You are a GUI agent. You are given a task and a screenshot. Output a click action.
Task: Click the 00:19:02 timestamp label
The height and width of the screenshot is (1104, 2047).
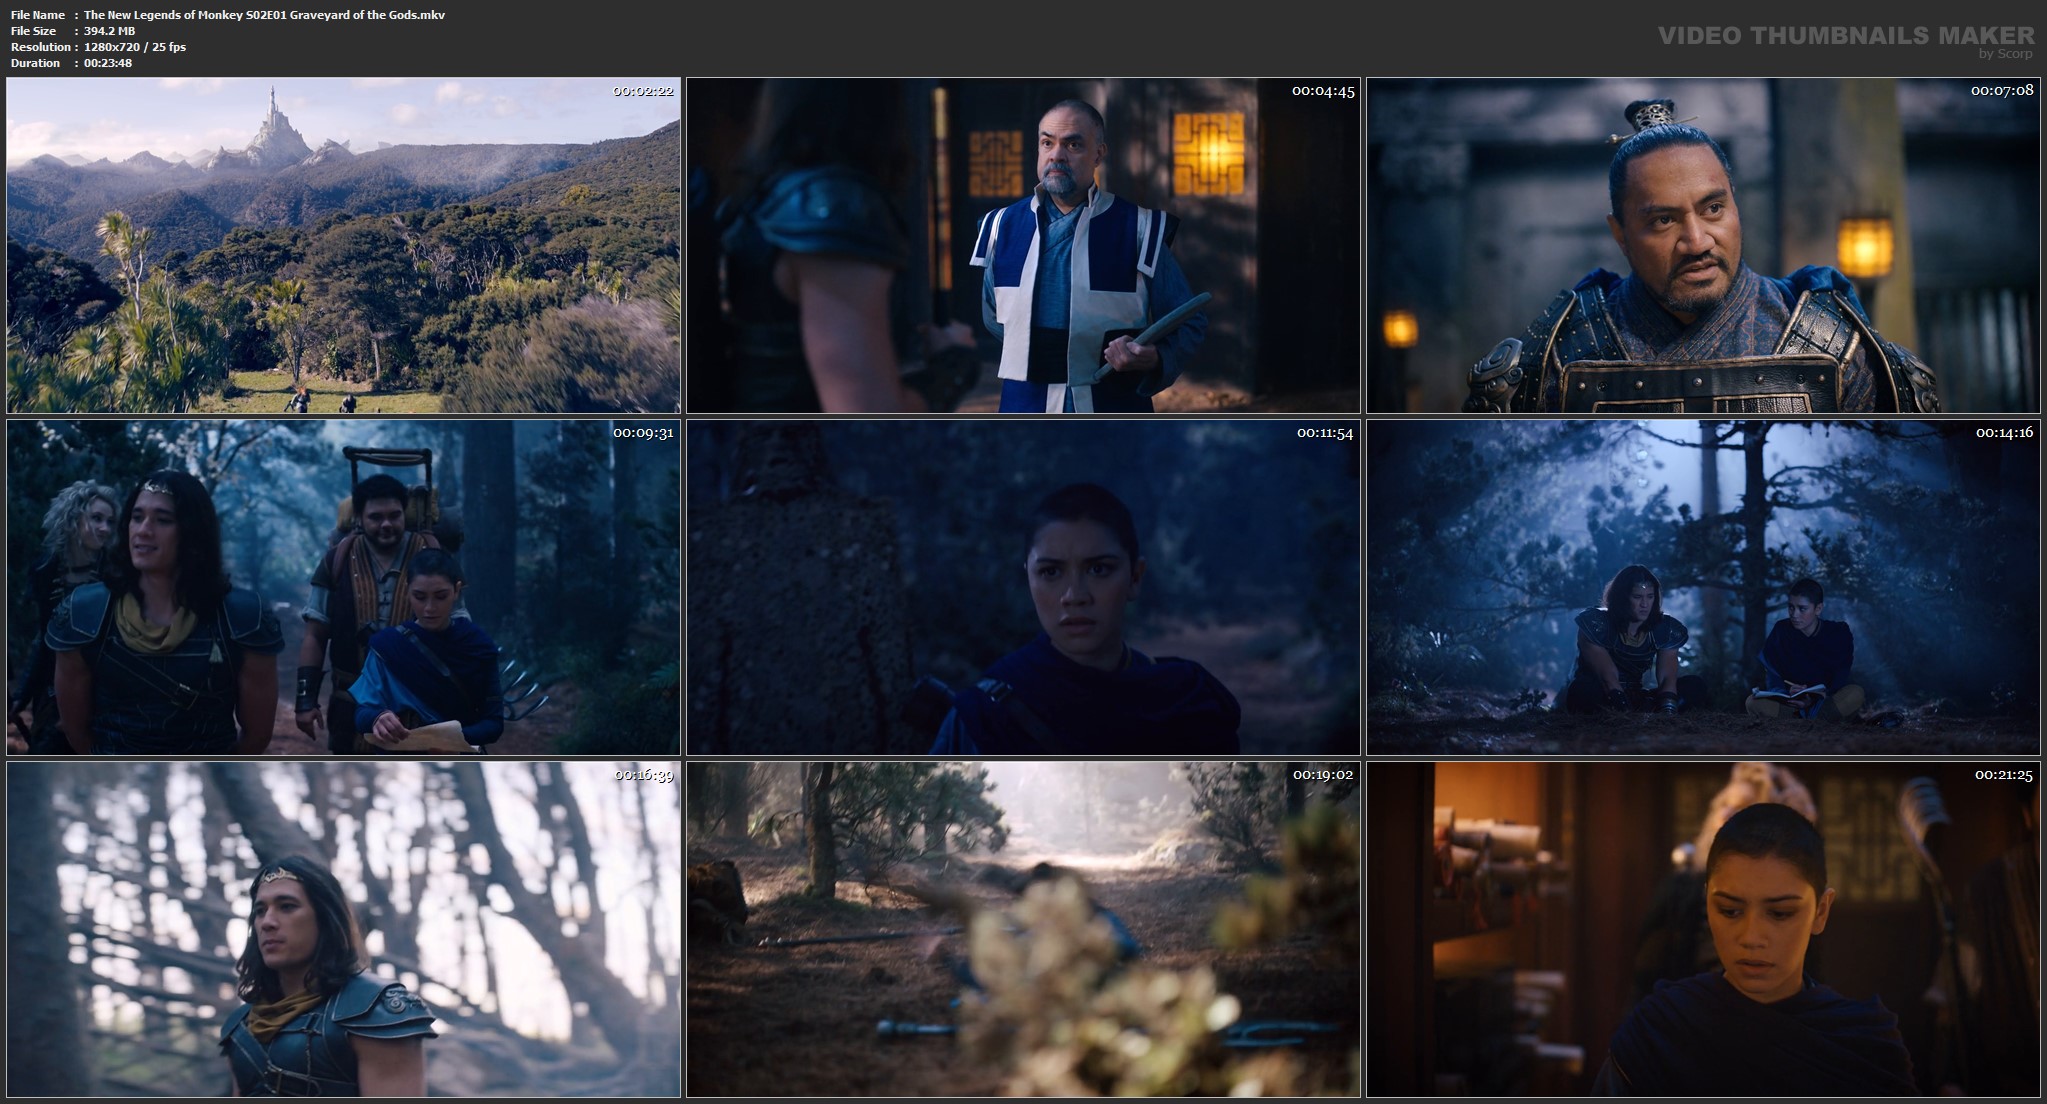(x=1322, y=775)
